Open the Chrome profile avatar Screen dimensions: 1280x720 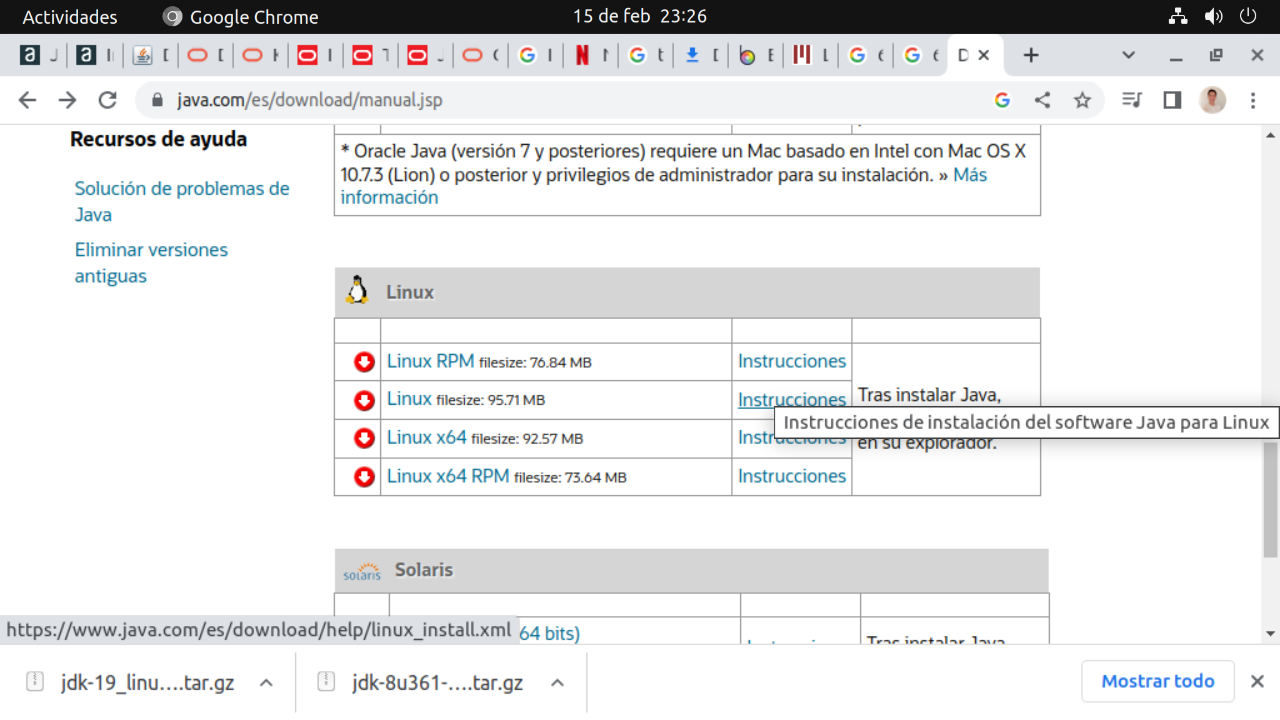click(1212, 100)
